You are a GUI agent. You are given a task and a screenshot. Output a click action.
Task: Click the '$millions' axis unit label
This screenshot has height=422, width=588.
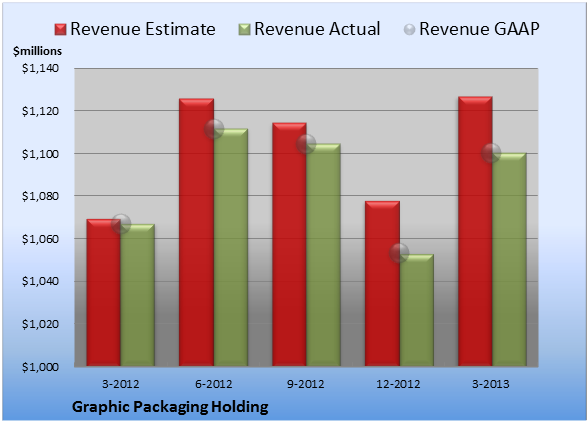[x=38, y=51]
